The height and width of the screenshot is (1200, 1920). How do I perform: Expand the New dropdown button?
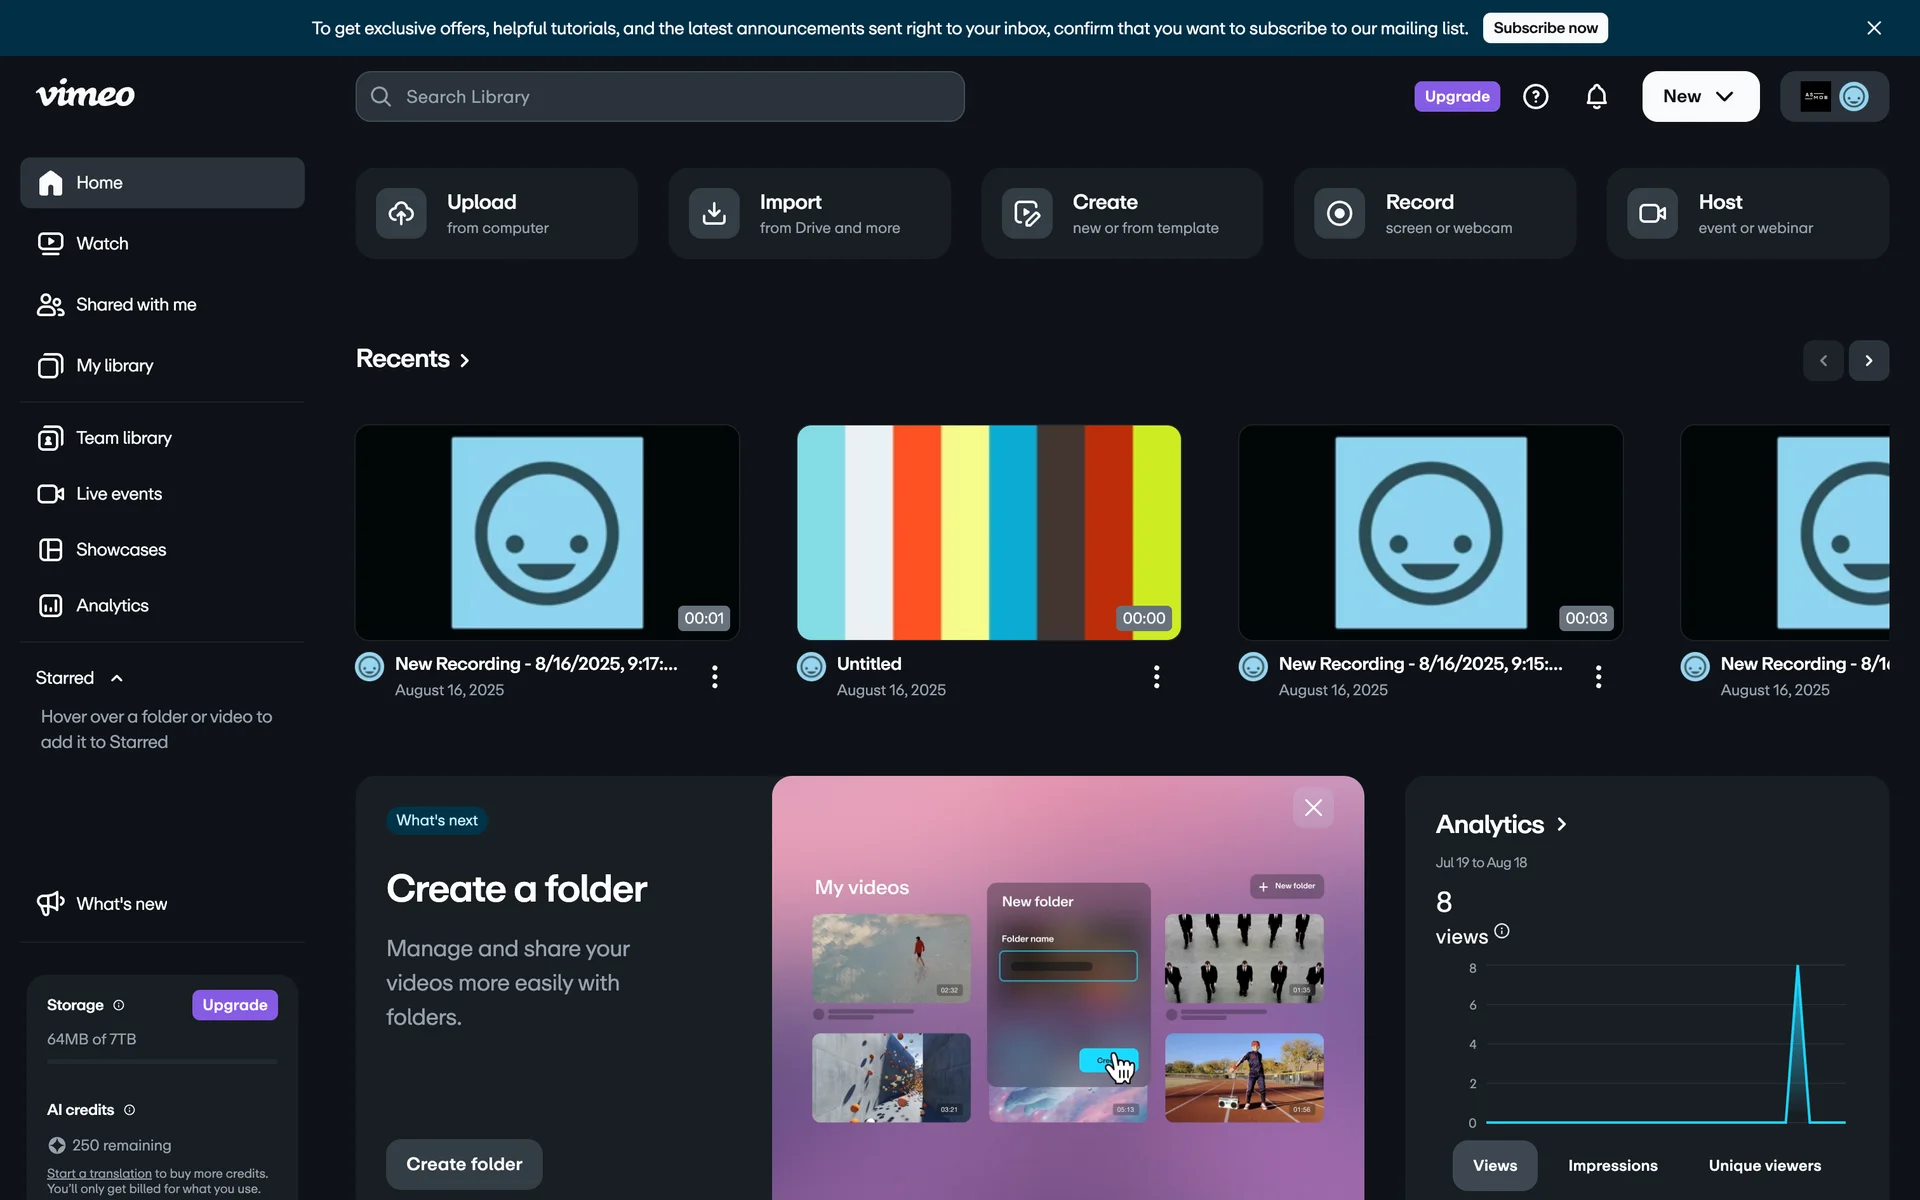tap(1699, 96)
